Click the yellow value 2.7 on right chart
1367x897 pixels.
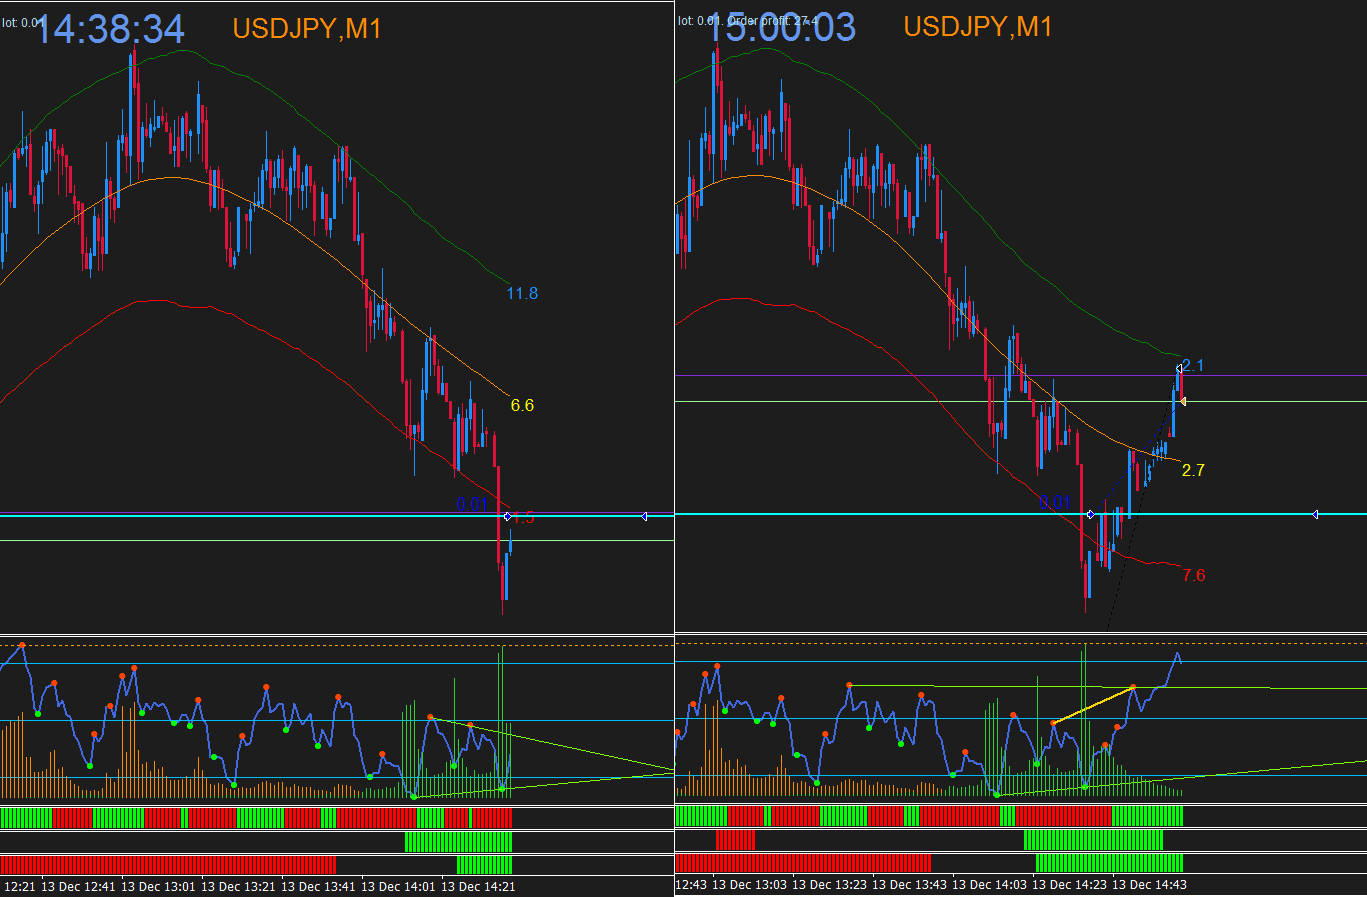(x=1193, y=470)
